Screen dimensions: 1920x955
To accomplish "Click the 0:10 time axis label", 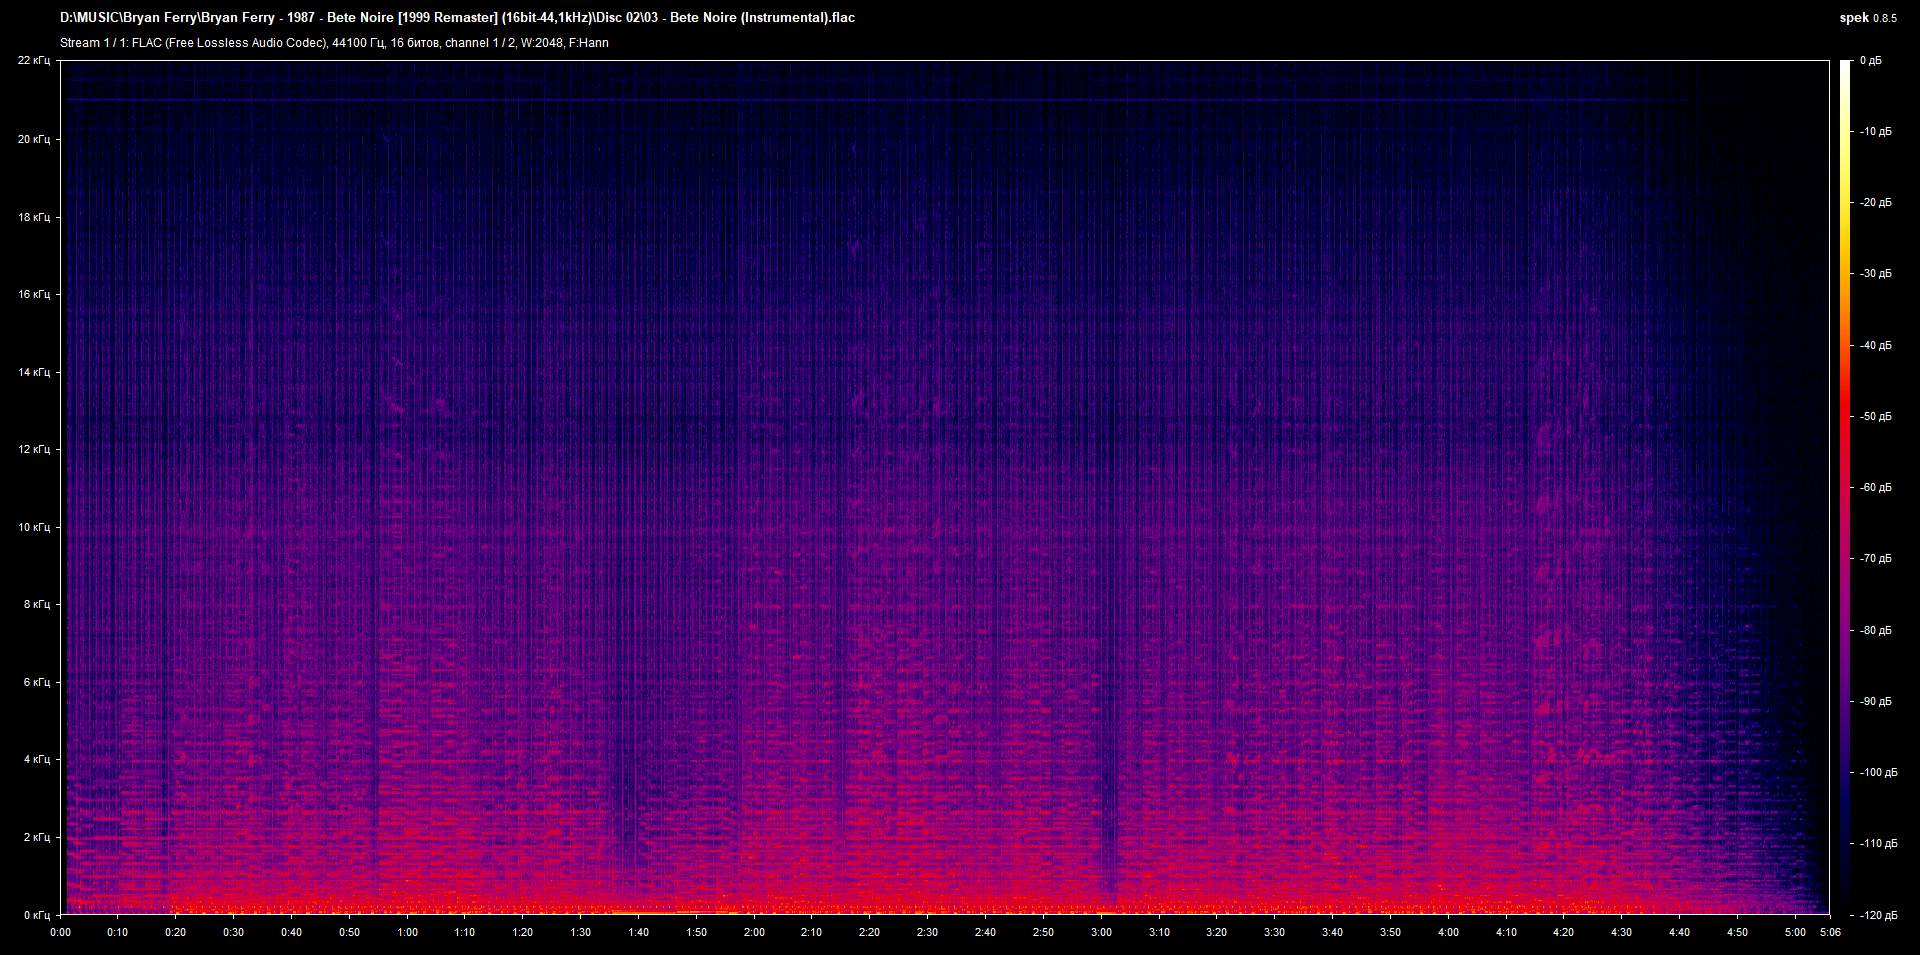I will pyautogui.click(x=118, y=932).
